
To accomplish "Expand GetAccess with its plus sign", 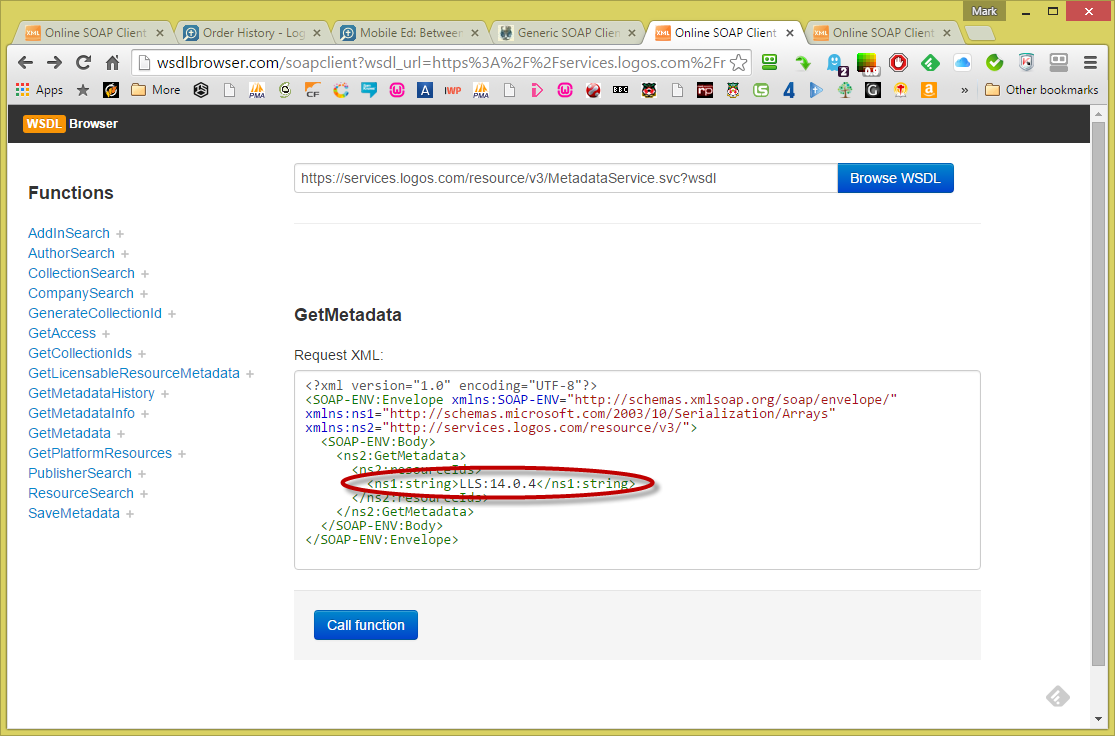I will point(105,334).
